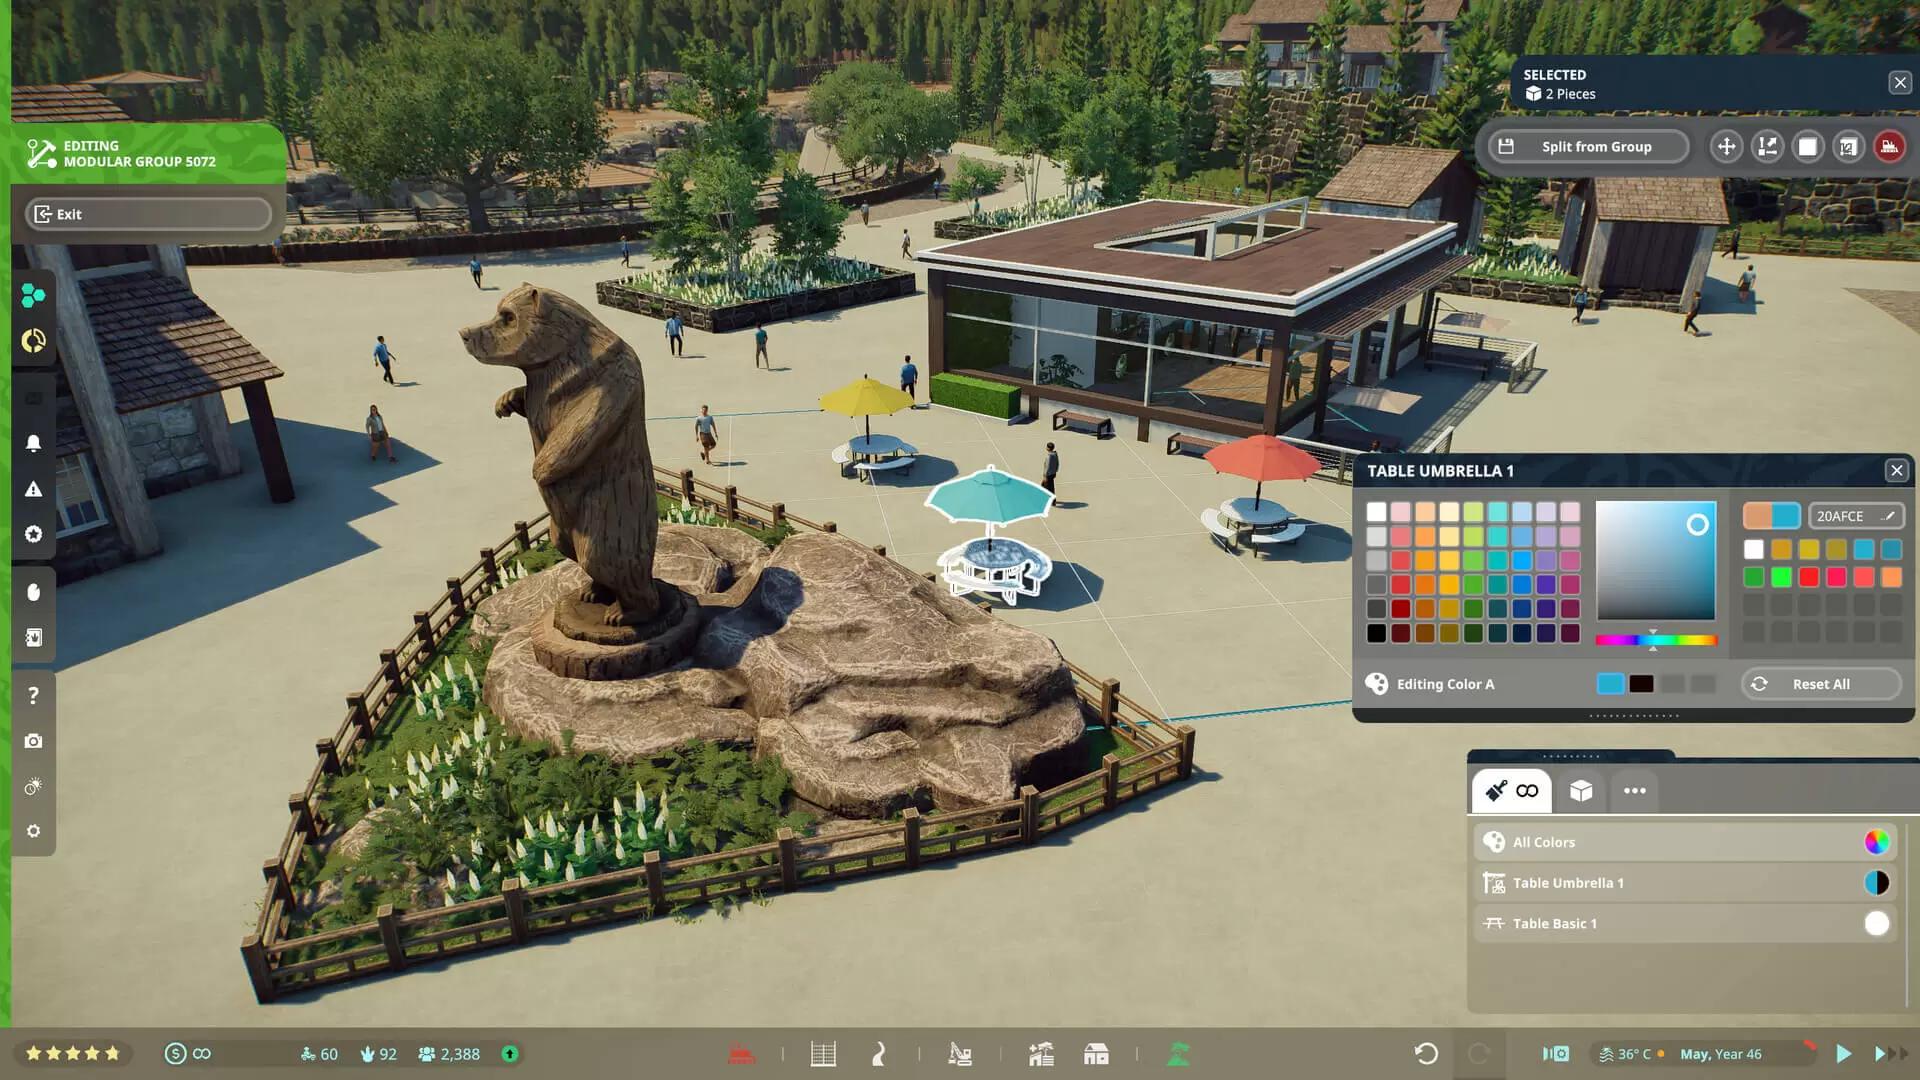Open the alerts warning triangle icon
Viewport: 1920px width, 1080px height.
coord(33,489)
